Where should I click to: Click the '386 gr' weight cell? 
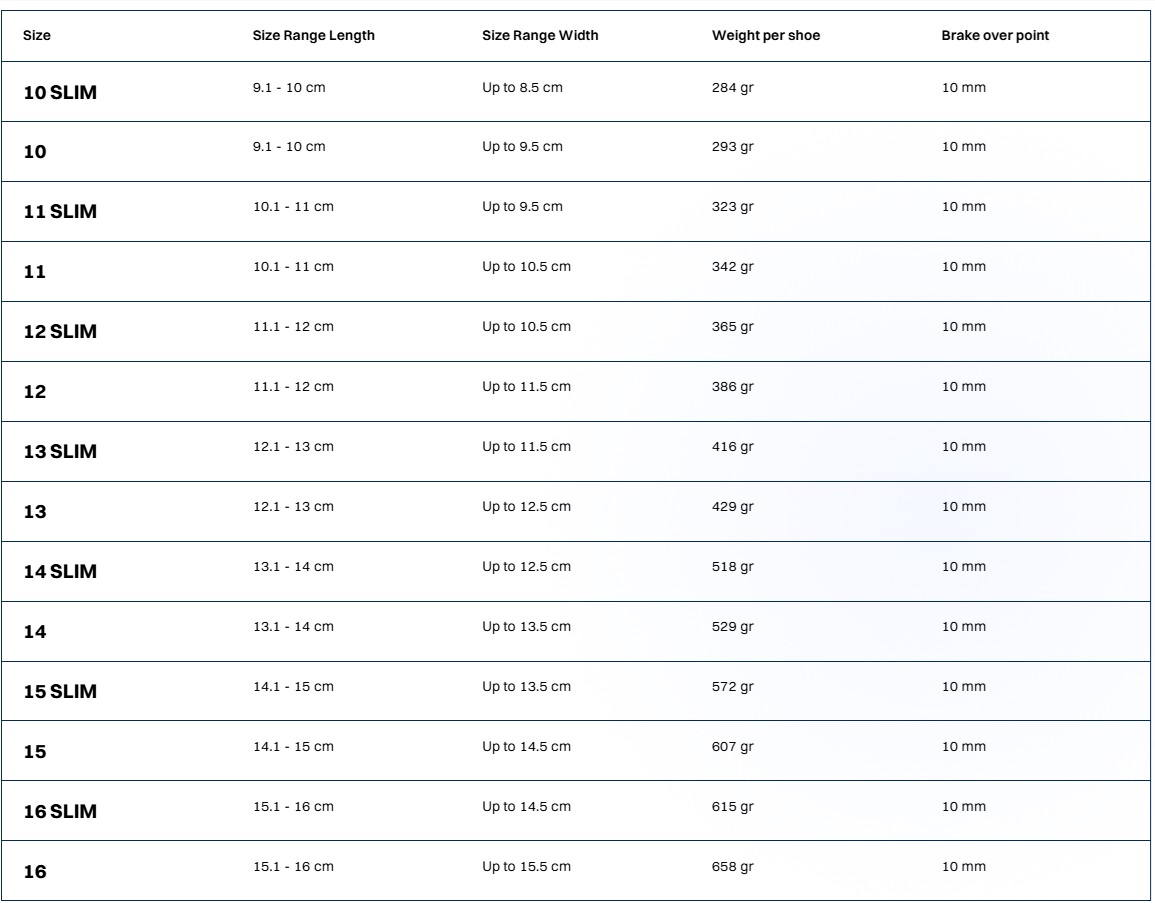point(732,387)
